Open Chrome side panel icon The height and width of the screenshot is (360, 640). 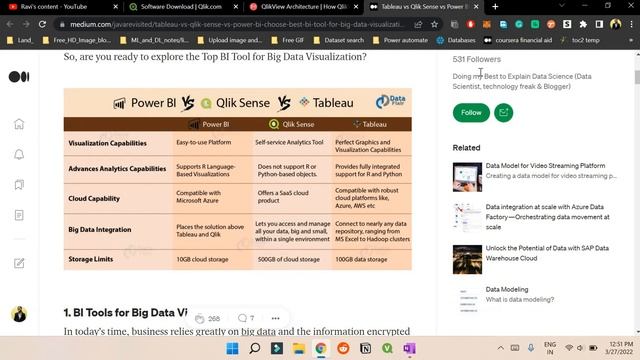tap(599, 24)
